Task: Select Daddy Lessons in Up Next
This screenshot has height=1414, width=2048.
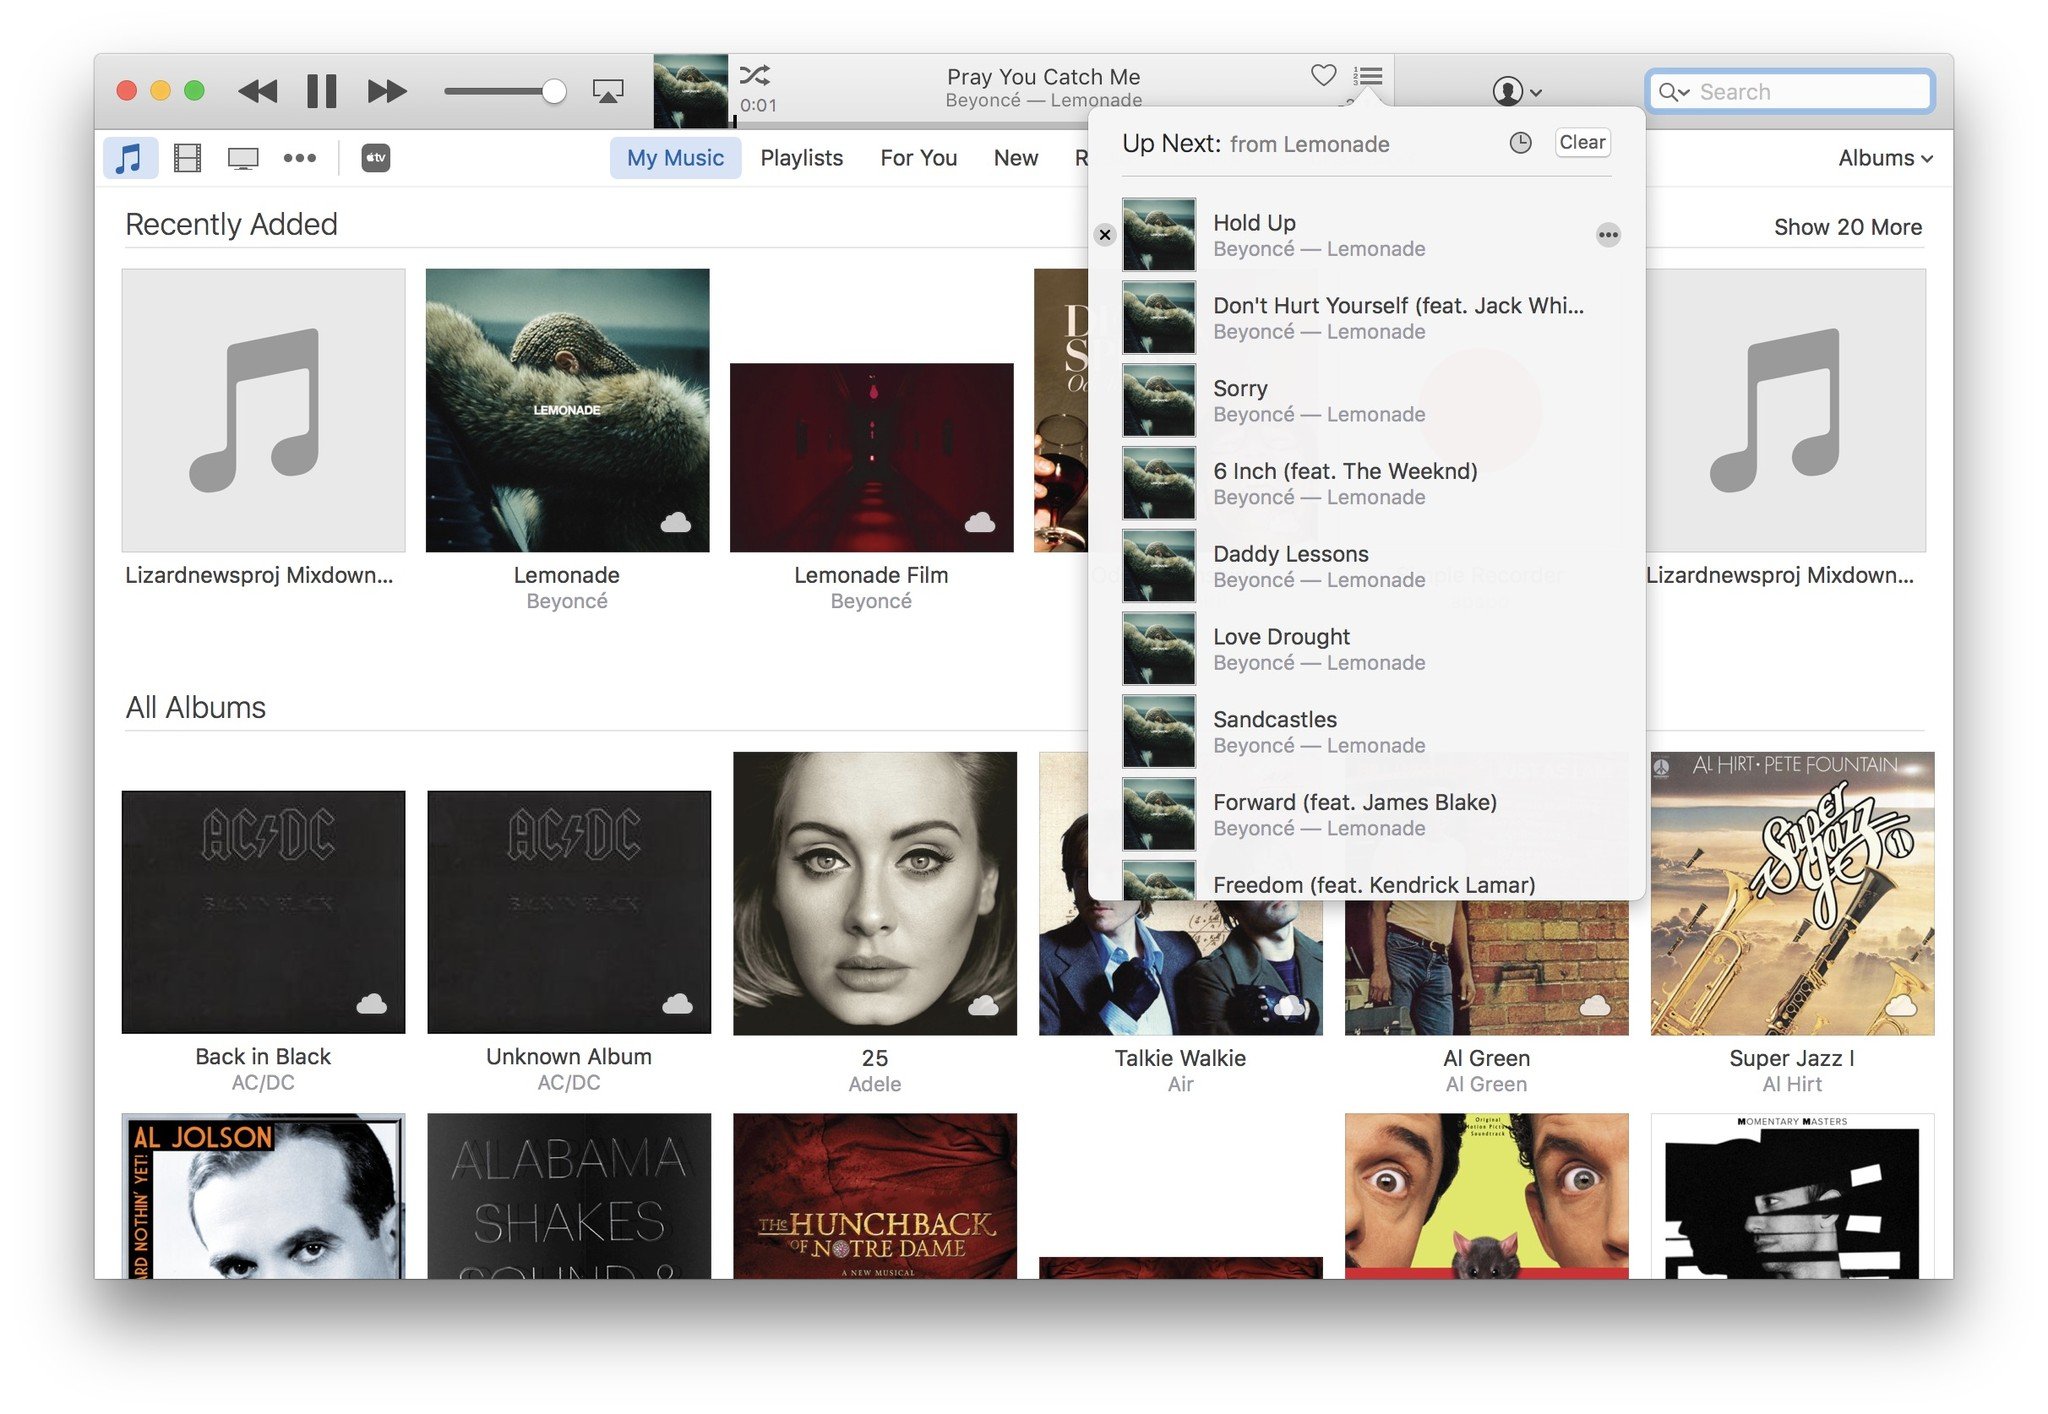Action: pos(1366,567)
